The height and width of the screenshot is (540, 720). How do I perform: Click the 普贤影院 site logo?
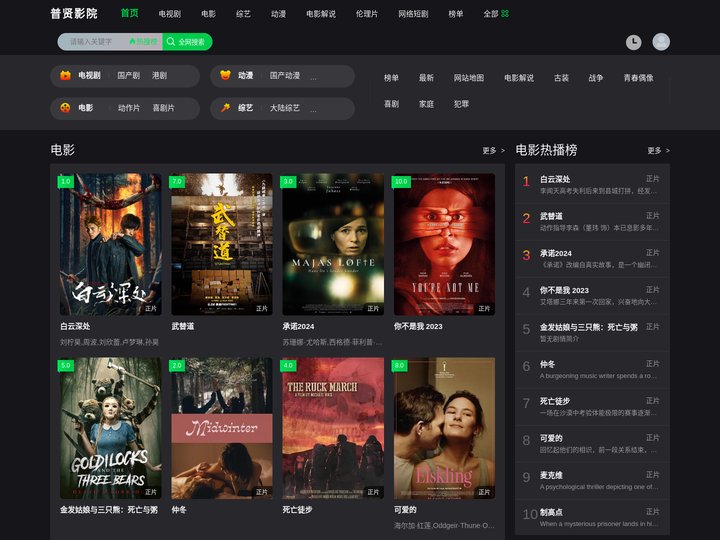(74, 13)
